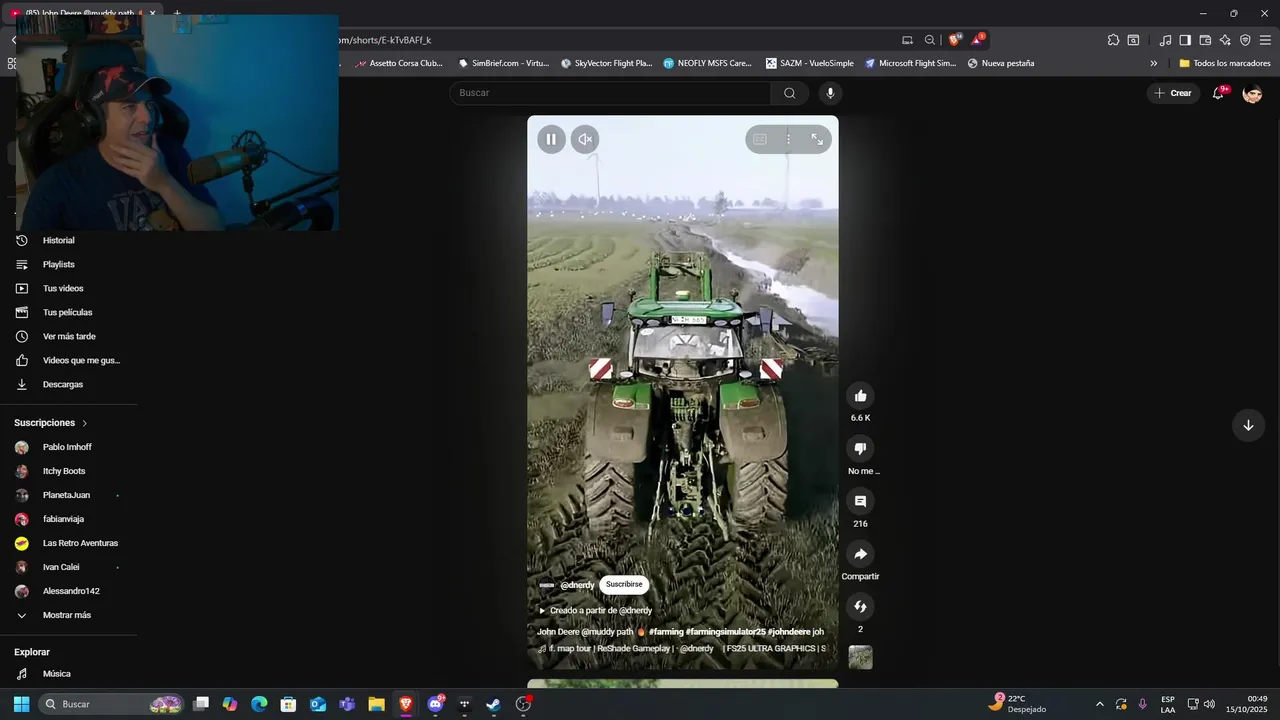Focus the YouTube Buscar search field
The height and width of the screenshot is (720, 1280).
610,93
